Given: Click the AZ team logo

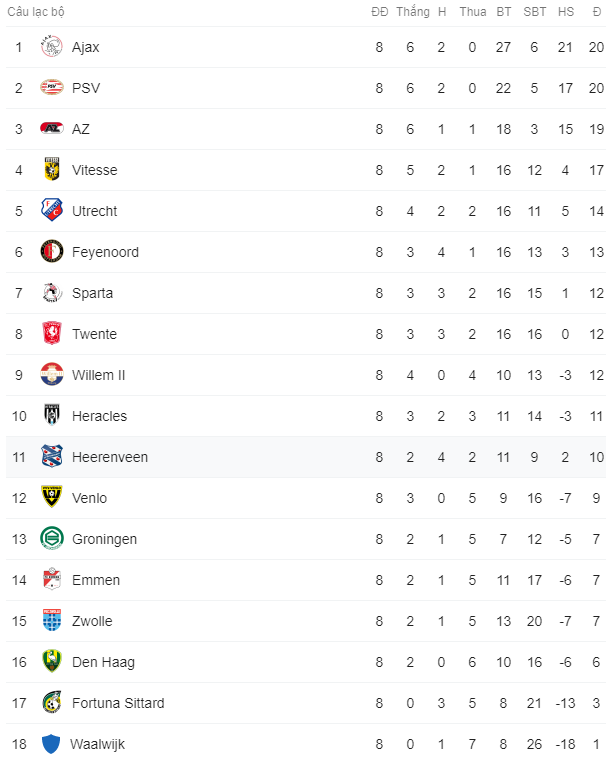Looking at the screenshot, I should [x=51, y=129].
